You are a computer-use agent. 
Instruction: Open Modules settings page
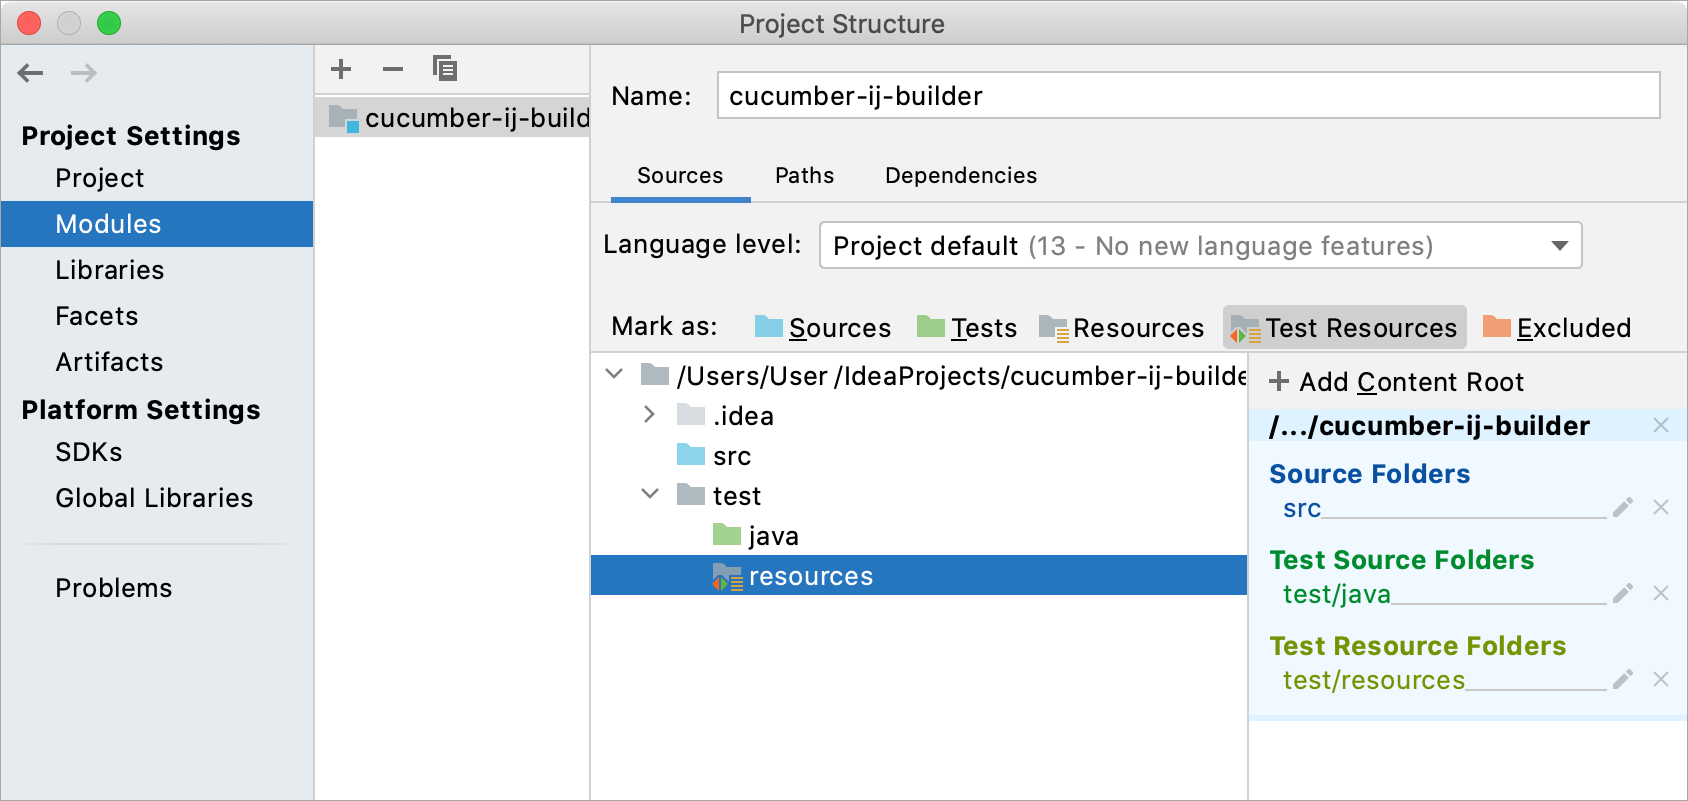pos(157,224)
